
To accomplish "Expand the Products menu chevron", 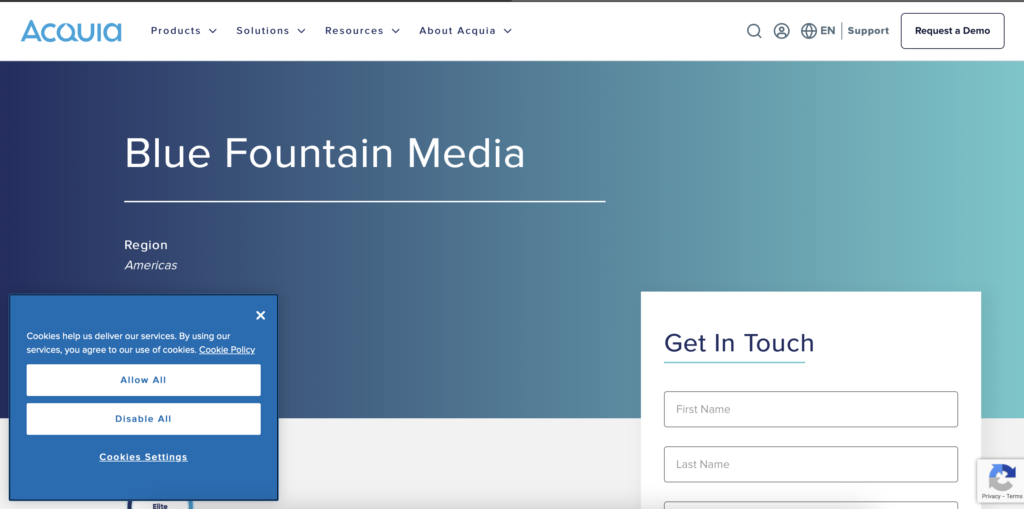I will coord(213,31).
